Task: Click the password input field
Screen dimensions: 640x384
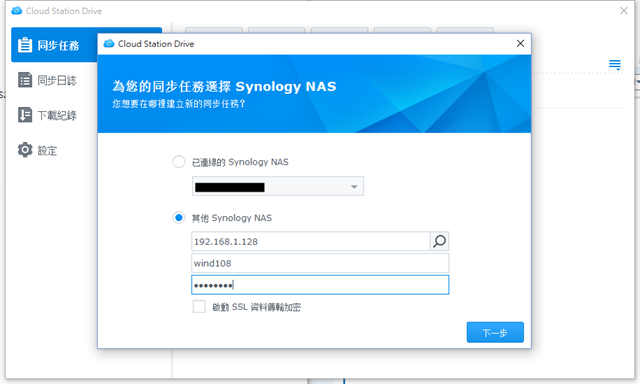Action: [320, 285]
